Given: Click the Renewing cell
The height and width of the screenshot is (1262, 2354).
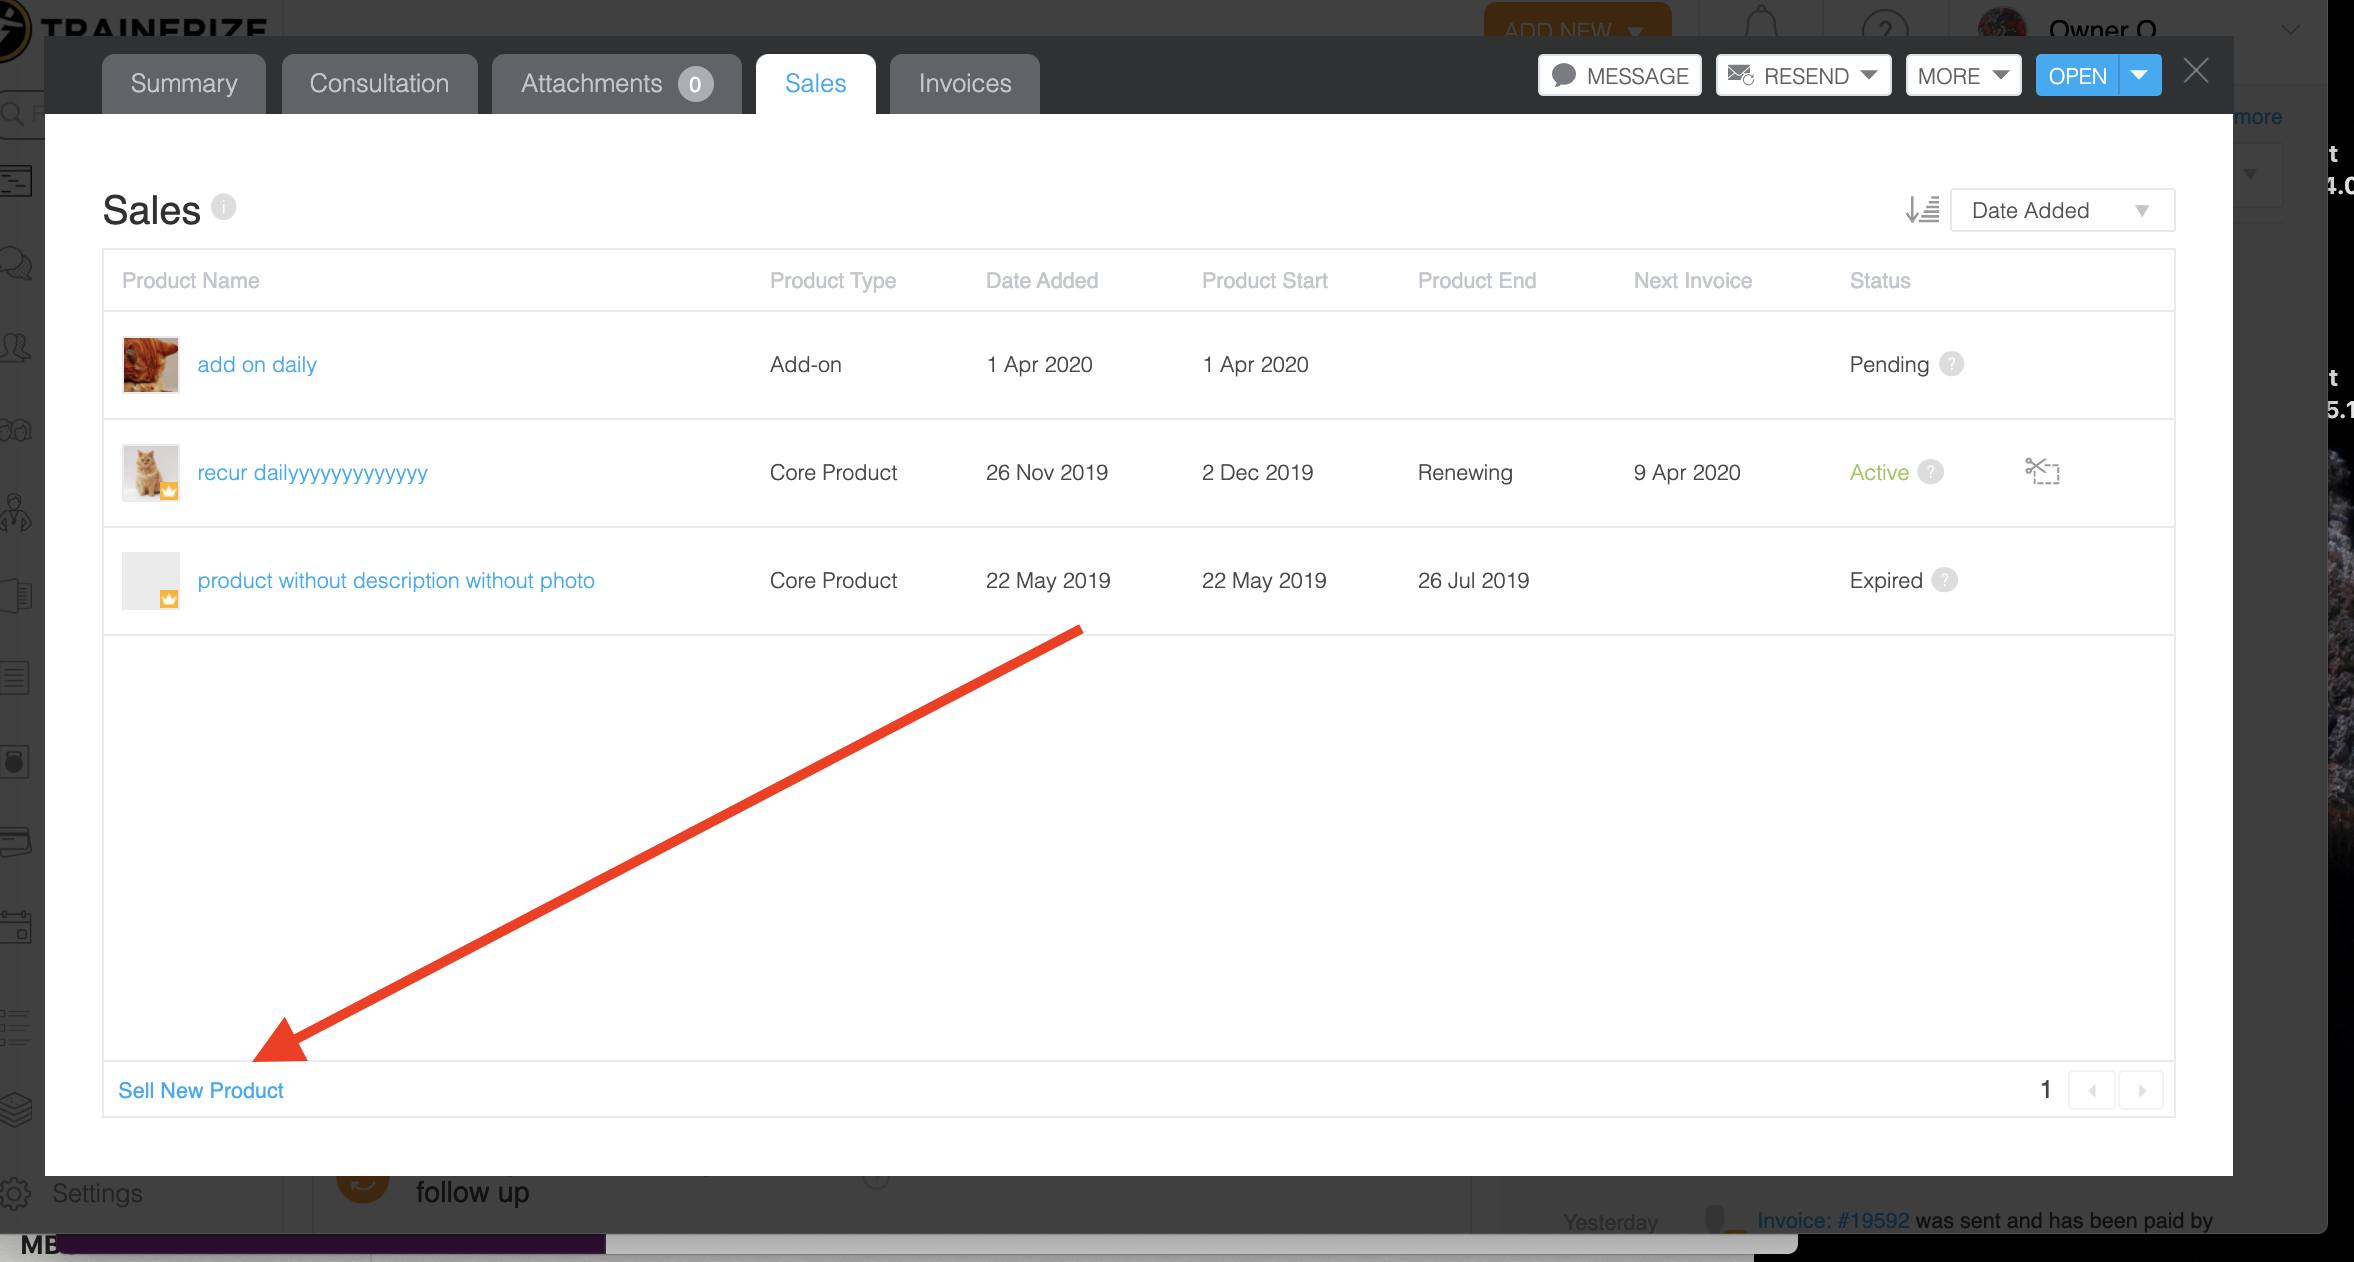Looking at the screenshot, I should point(1465,473).
